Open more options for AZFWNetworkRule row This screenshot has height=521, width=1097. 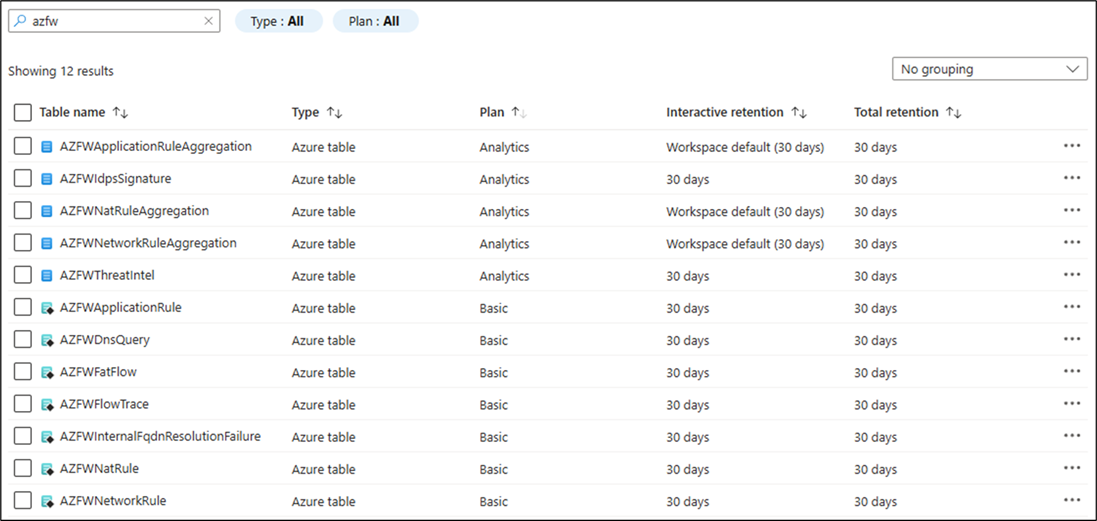[1072, 500]
